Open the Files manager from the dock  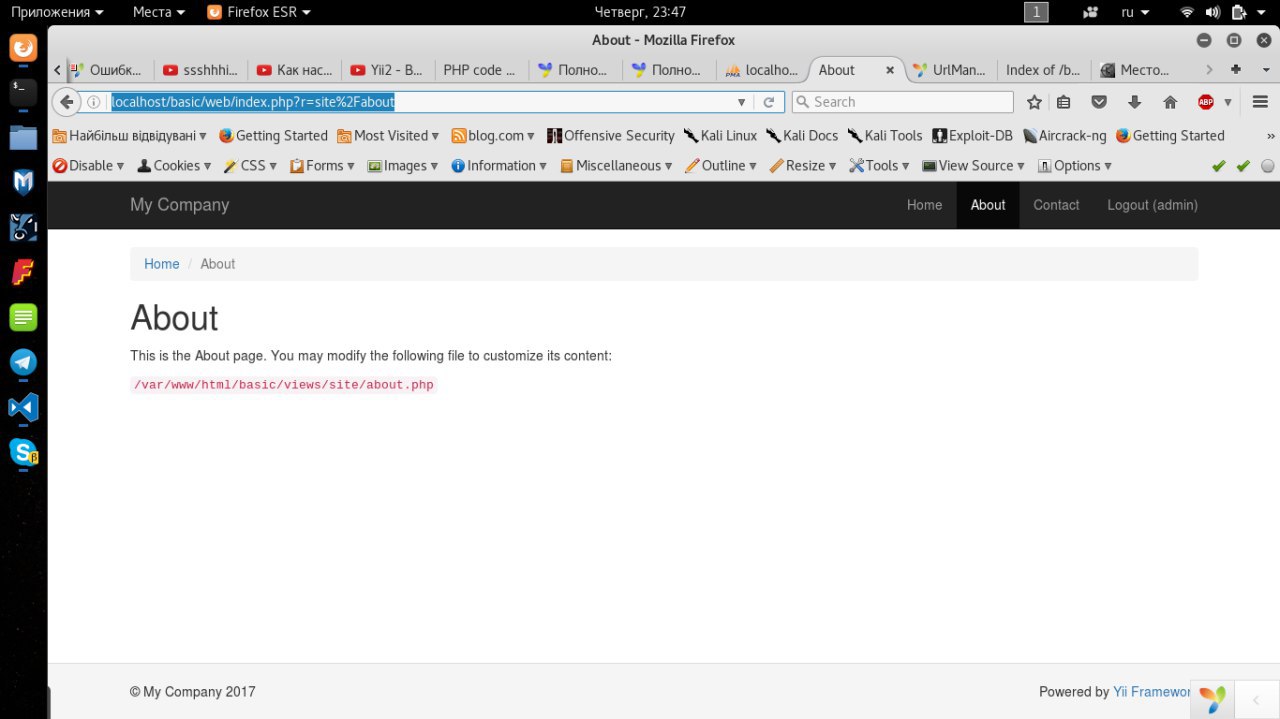(x=23, y=137)
